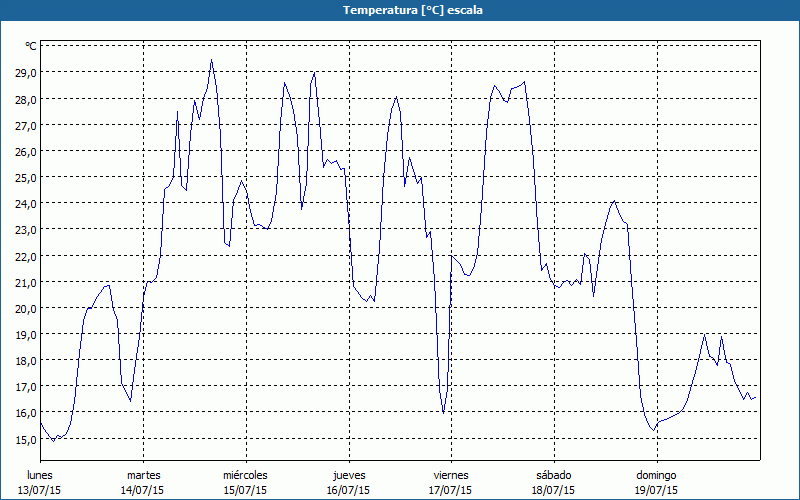Screen dimensions: 800x500
Task: Click the 13/07/15 date label
Action: coord(40,490)
